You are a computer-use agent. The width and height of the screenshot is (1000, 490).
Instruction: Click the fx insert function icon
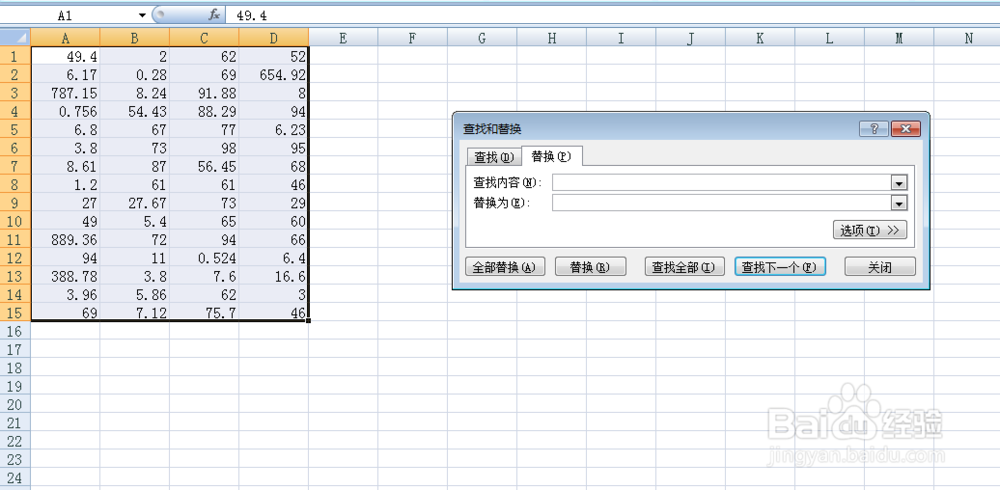[x=214, y=15]
